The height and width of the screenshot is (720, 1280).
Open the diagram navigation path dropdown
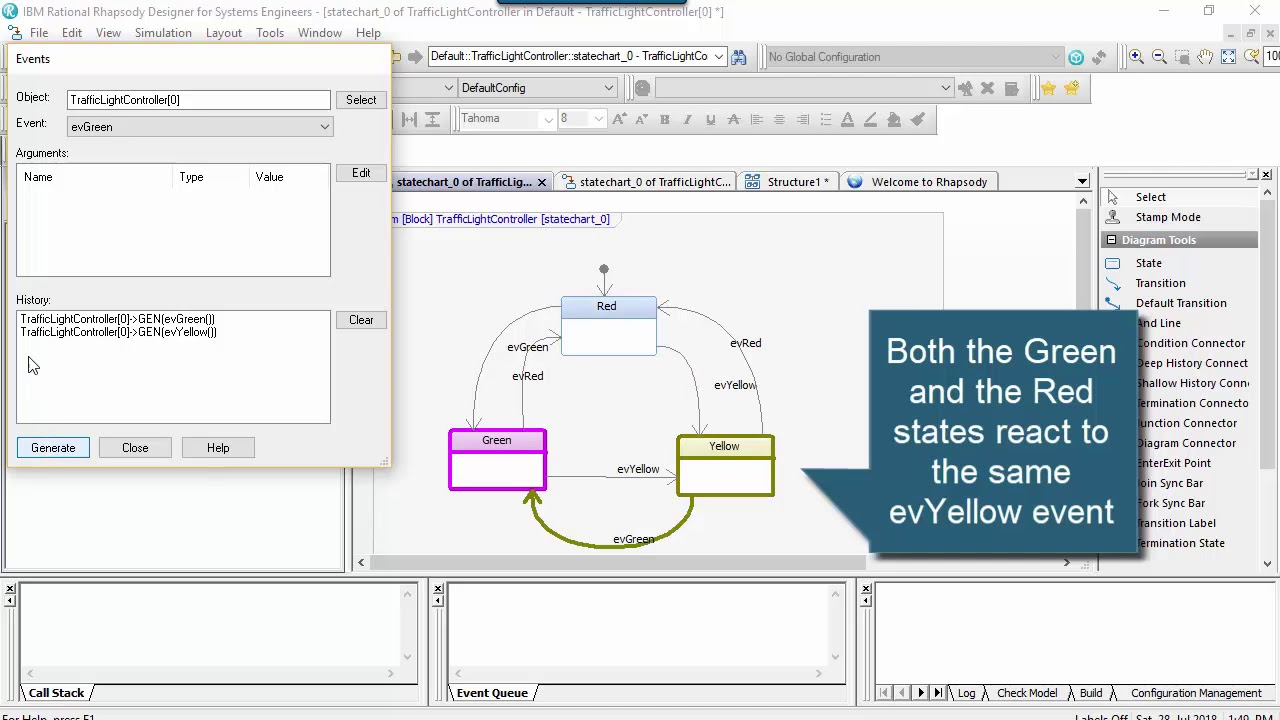717,57
